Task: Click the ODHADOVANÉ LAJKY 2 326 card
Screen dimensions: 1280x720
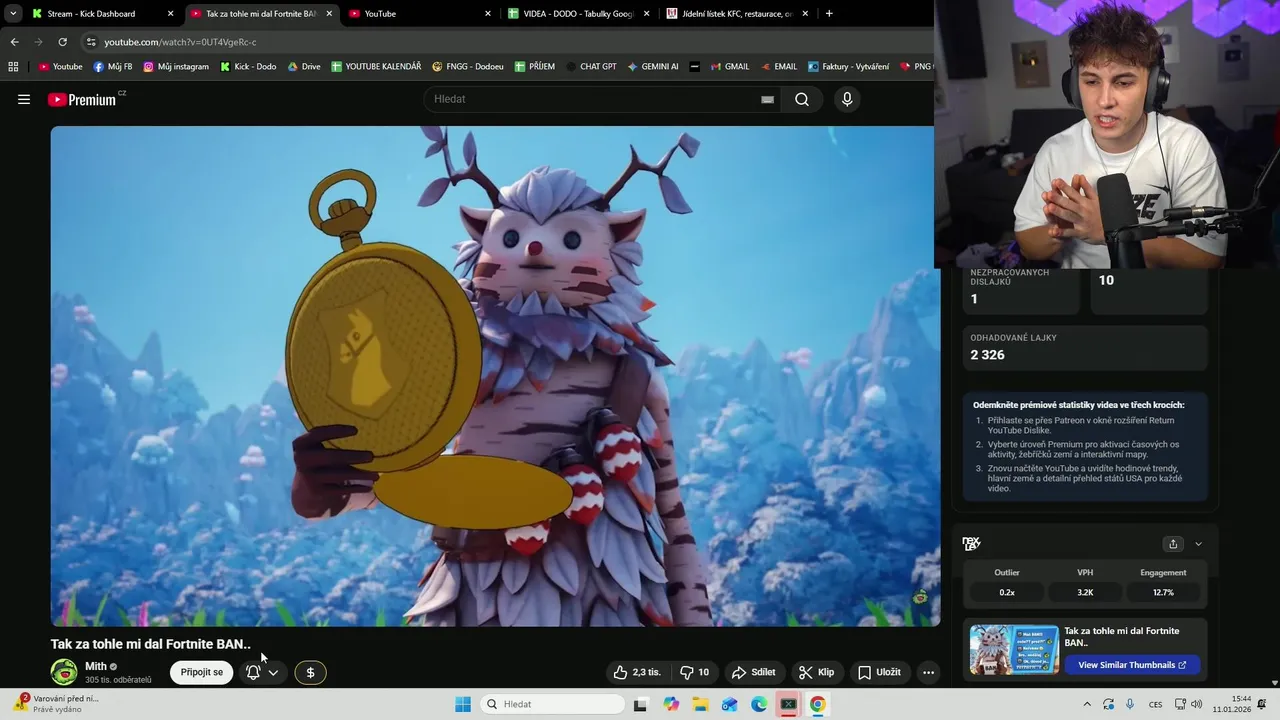Action: click(1085, 347)
